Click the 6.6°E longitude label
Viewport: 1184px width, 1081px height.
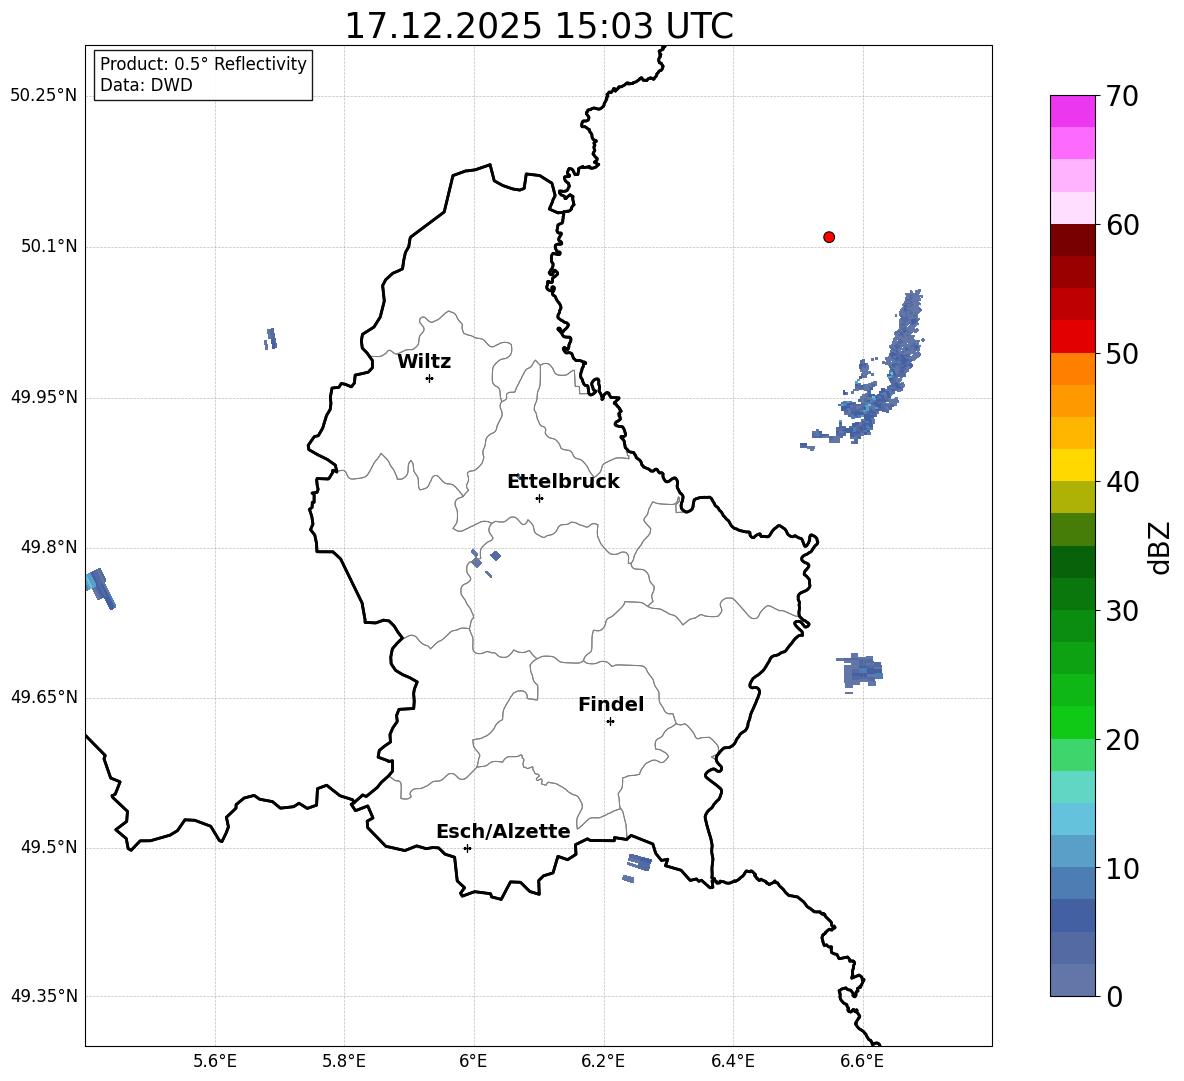[862, 1061]
